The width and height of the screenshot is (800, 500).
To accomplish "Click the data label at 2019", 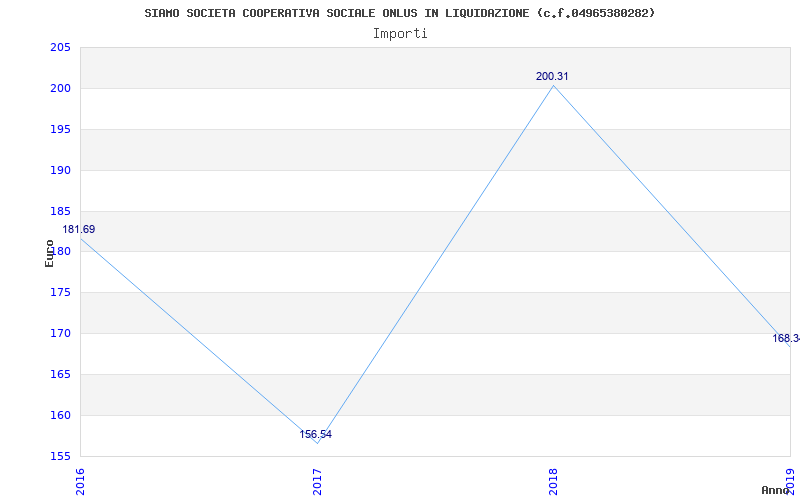I will click(786, 338).
